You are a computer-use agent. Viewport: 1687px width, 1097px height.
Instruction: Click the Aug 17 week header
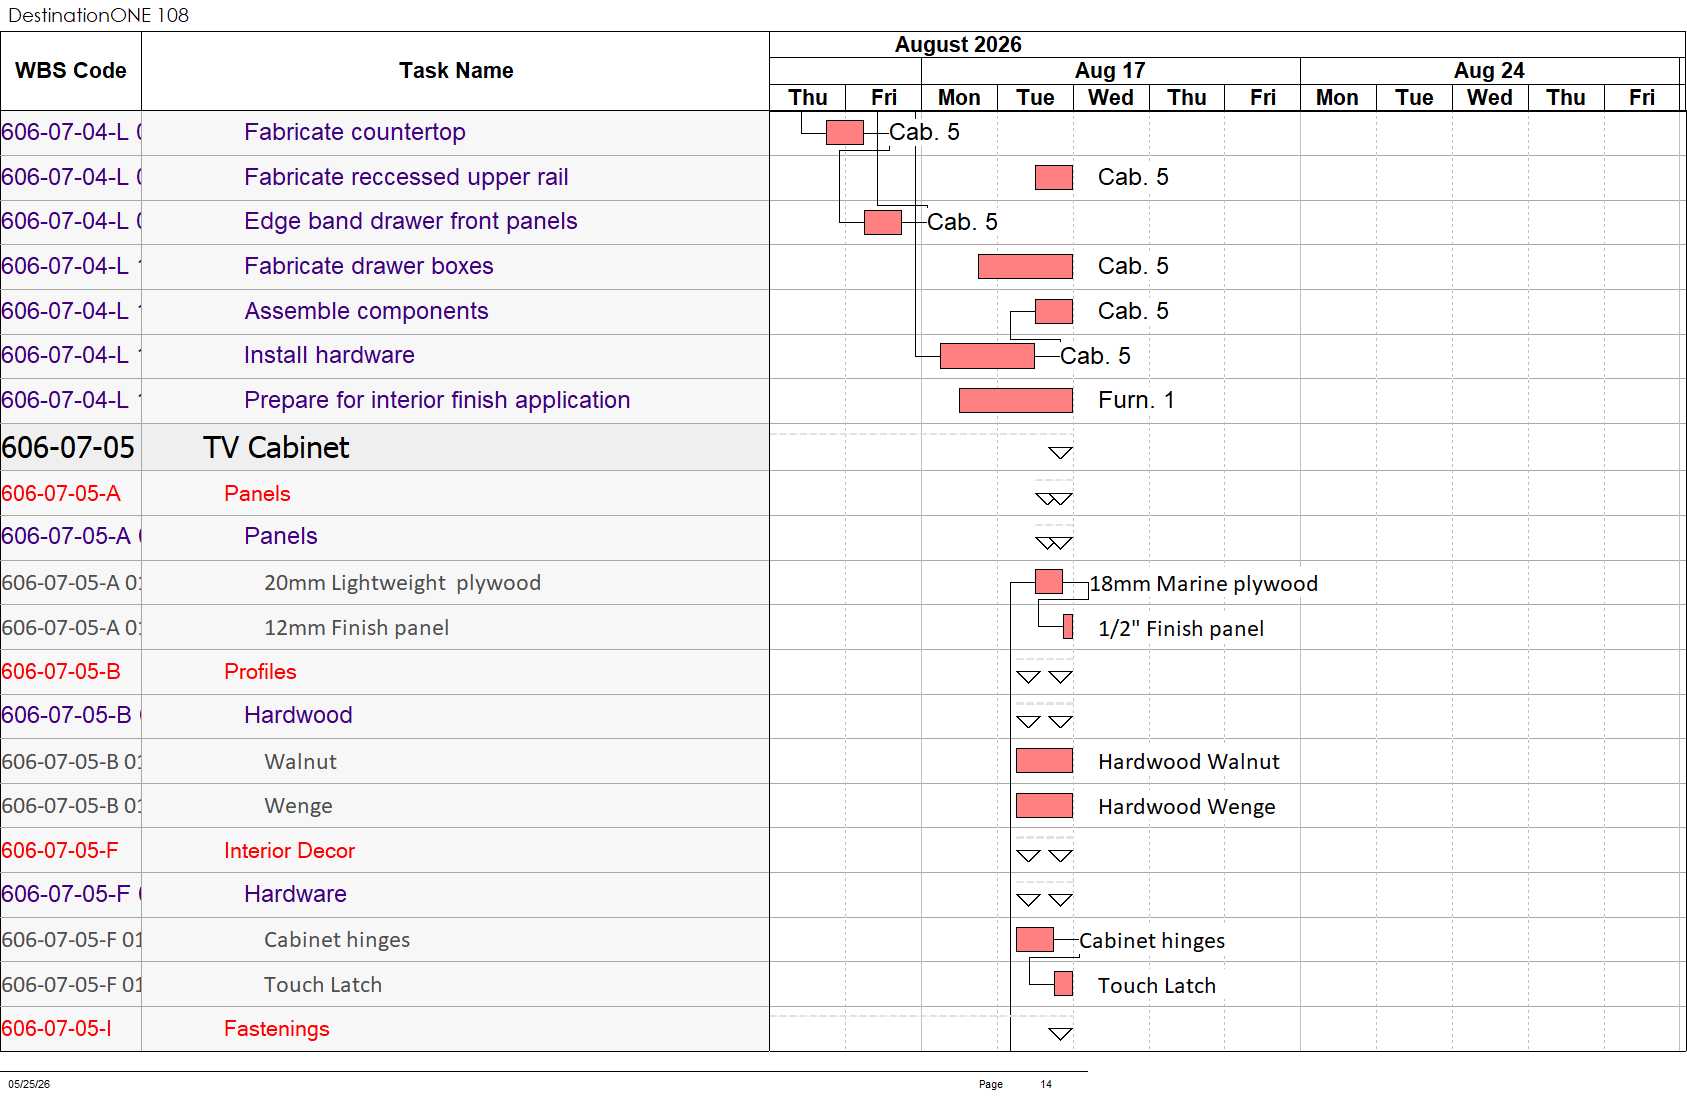(x=1110, y=71)
